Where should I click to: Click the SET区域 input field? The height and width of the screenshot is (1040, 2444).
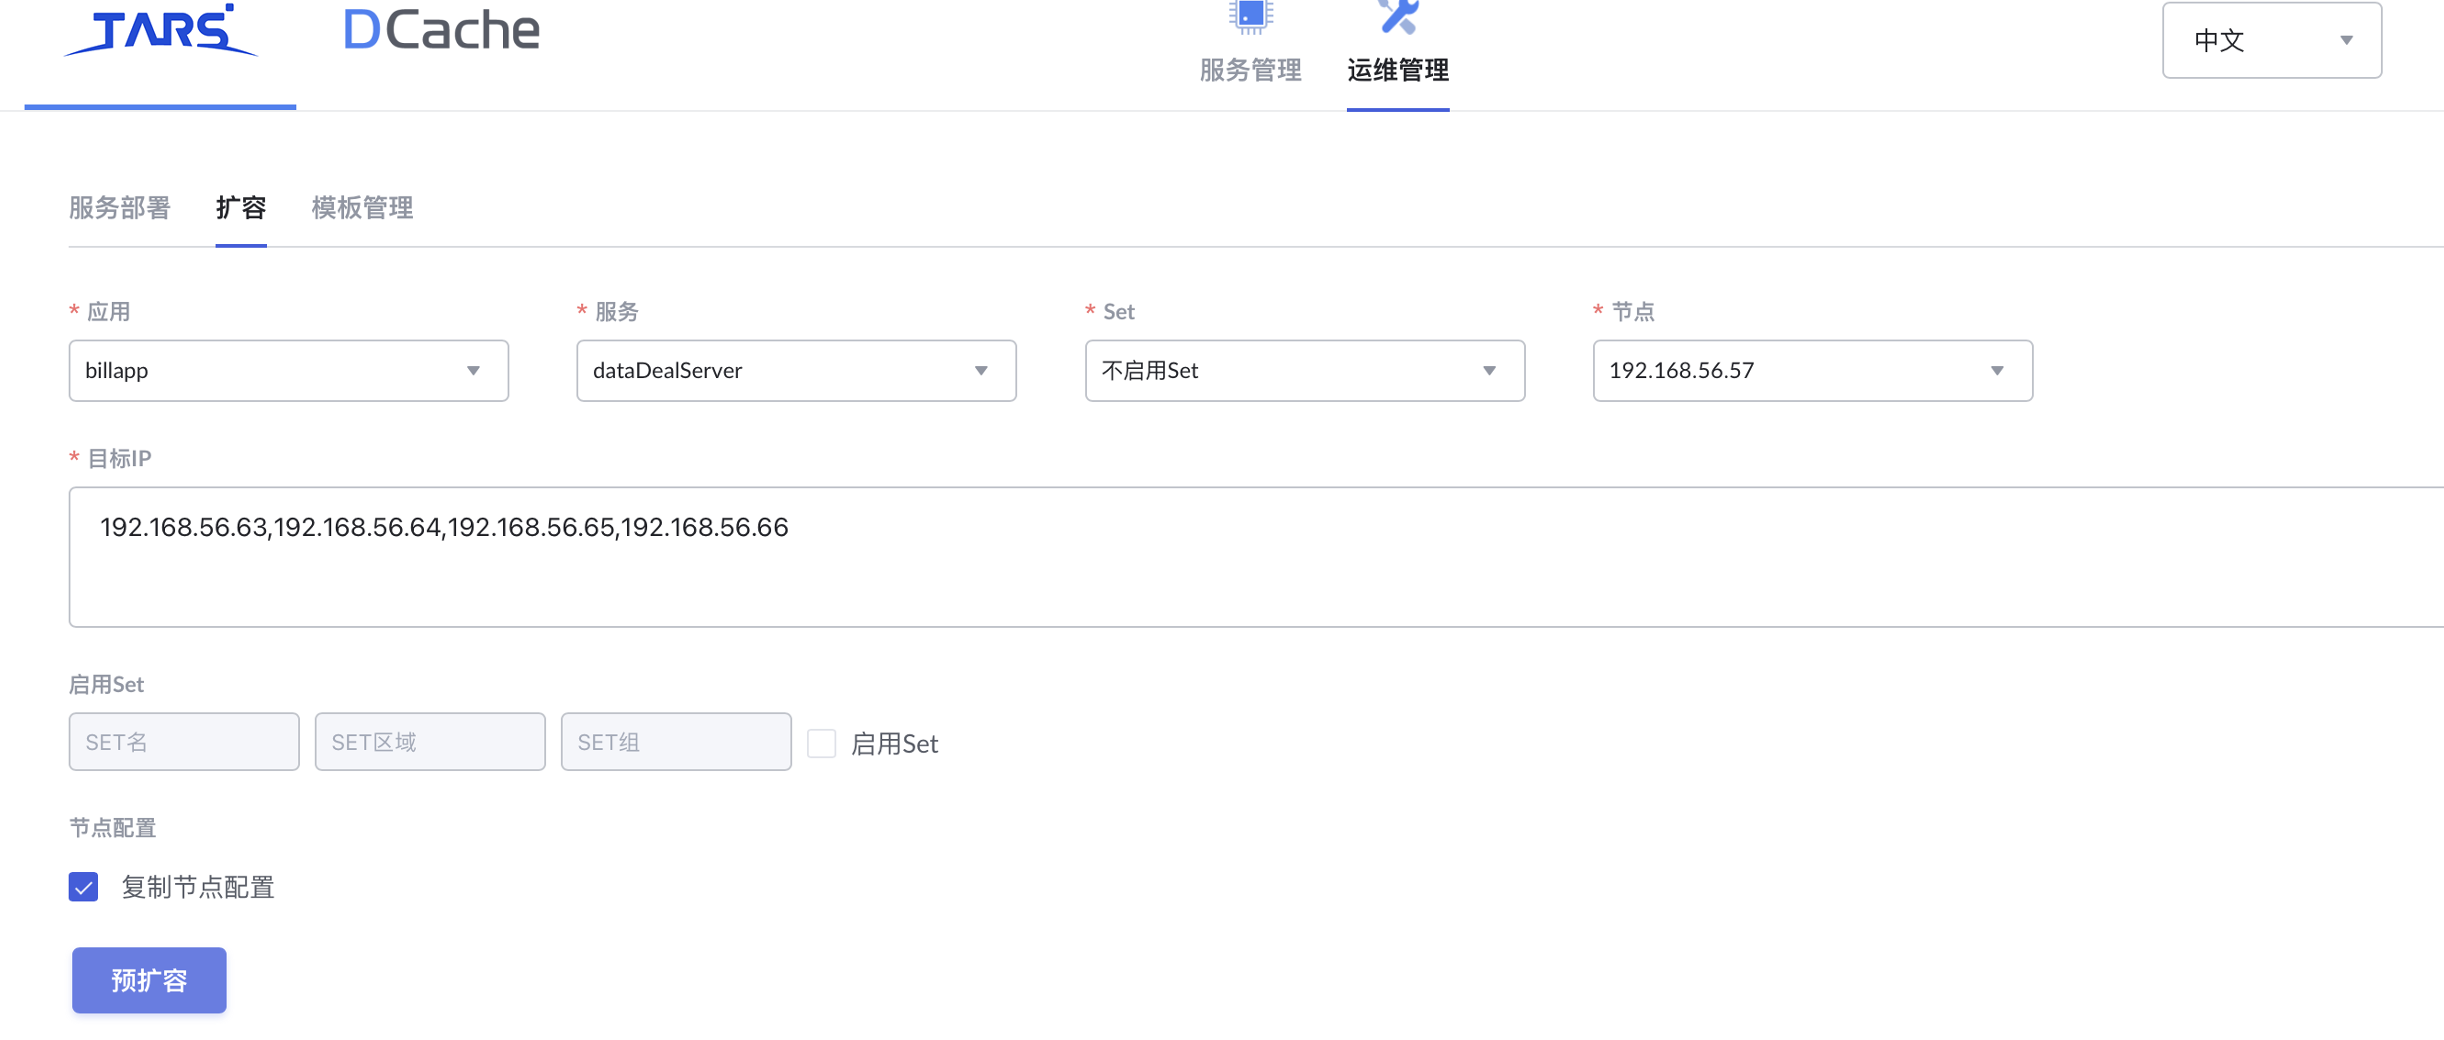429,741
